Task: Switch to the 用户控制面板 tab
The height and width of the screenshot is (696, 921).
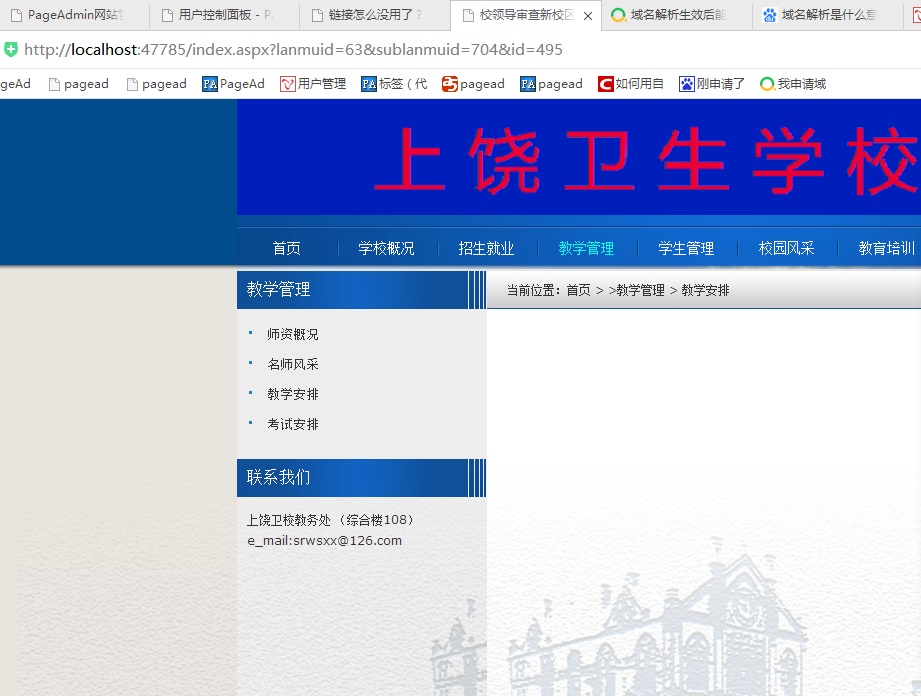Action: coord(225,15)
